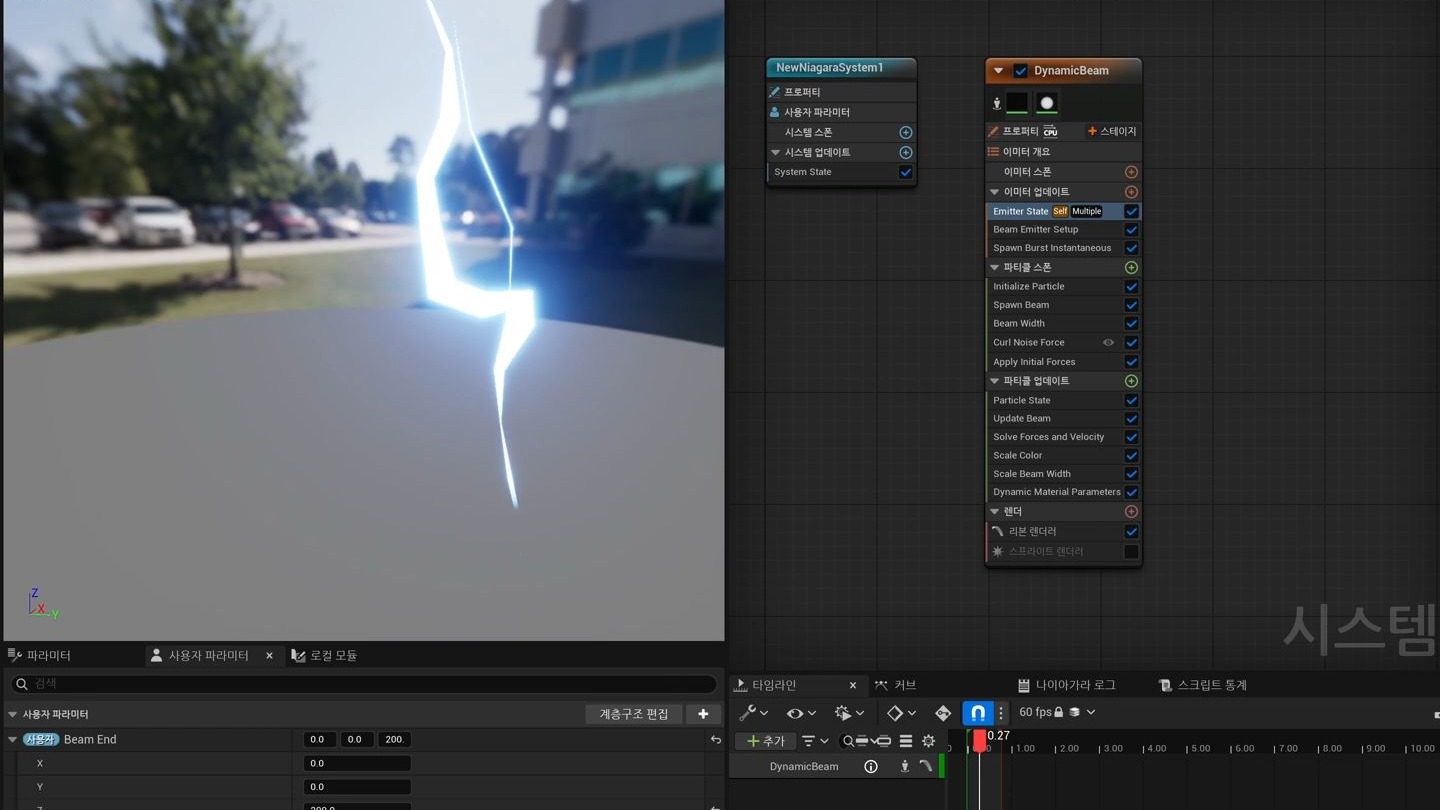Open the 나이아가라 로그 tab
1440x810 pixels.
tap(1066, 686)
